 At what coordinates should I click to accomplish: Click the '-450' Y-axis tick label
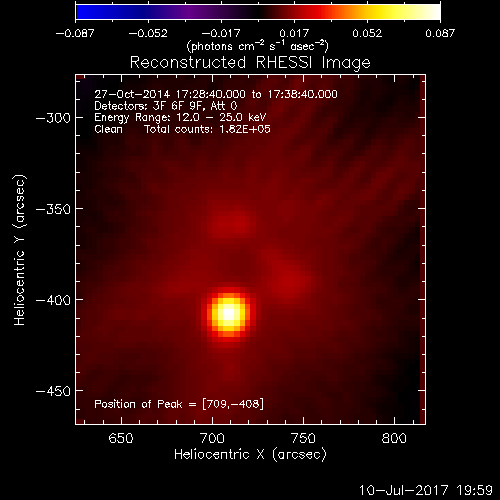point(53,391)
